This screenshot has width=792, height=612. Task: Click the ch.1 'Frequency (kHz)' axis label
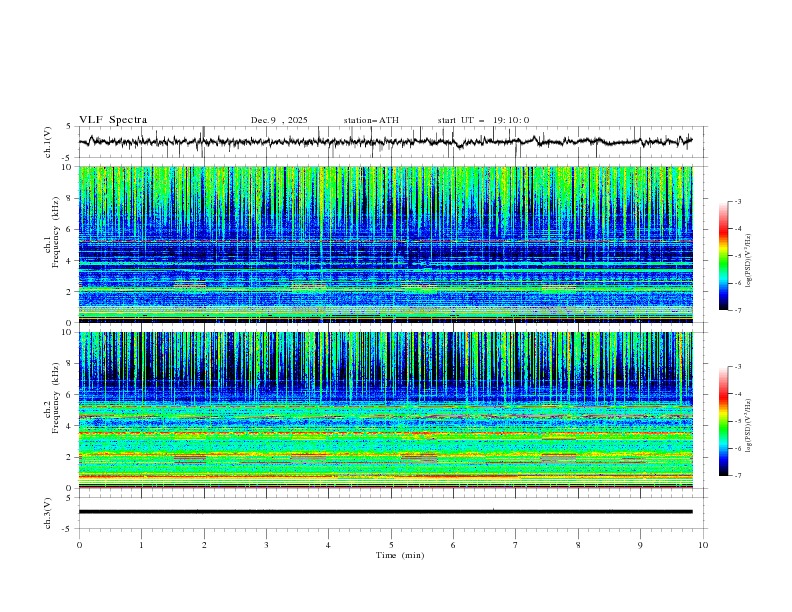pyautogui.click(x=56, y=232)
